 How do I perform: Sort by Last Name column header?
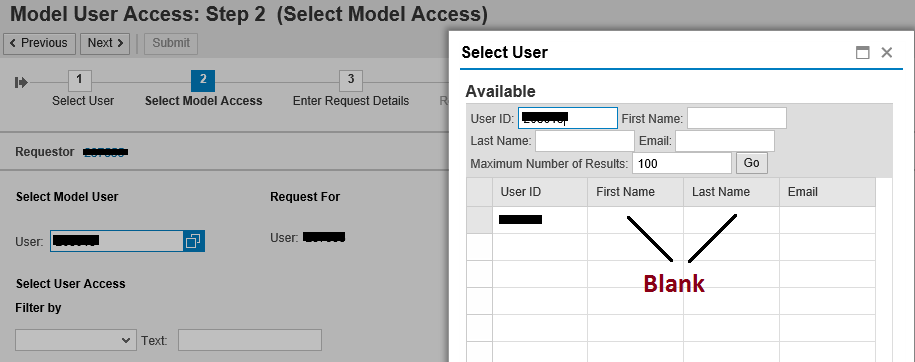tap(731, 192)
